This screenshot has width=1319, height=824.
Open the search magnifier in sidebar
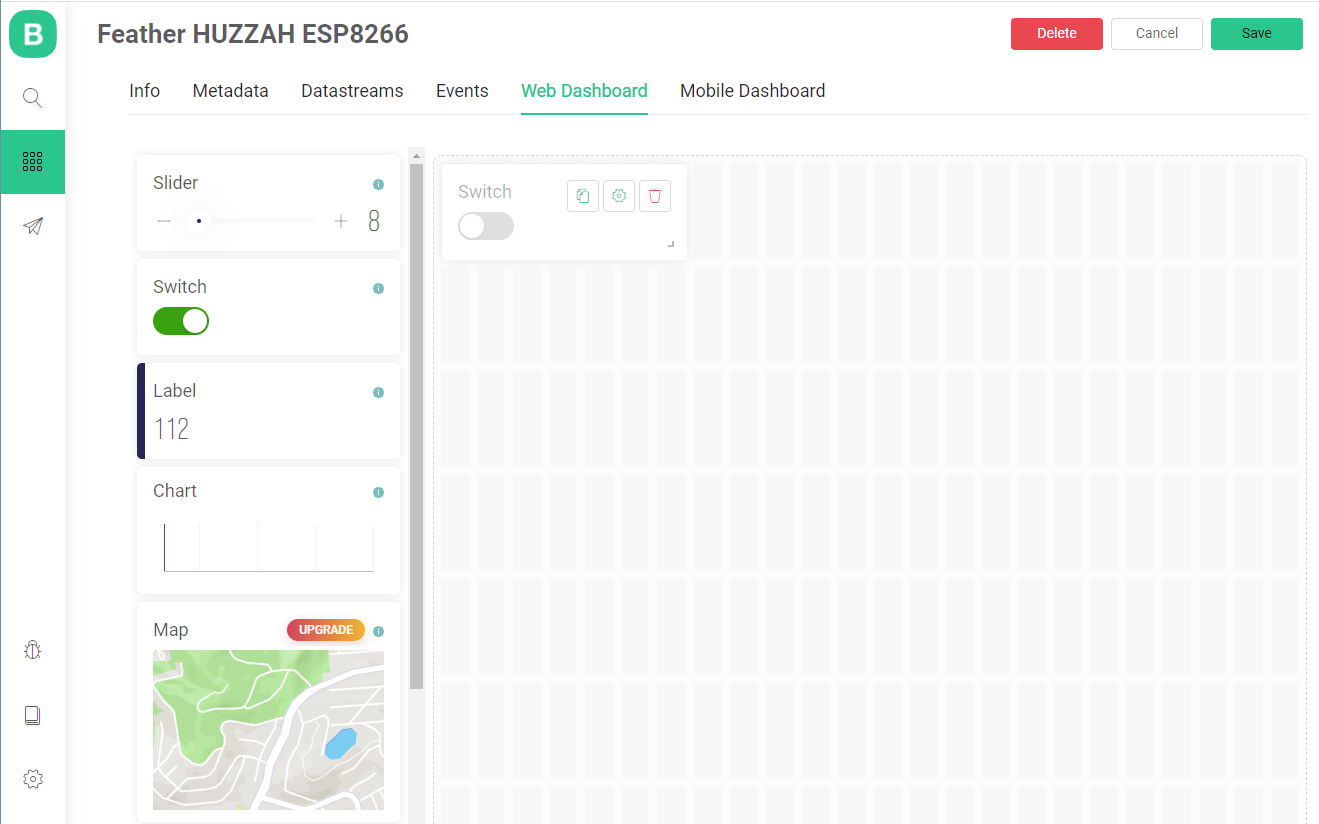pyautogui.click(x=33, y=98)
